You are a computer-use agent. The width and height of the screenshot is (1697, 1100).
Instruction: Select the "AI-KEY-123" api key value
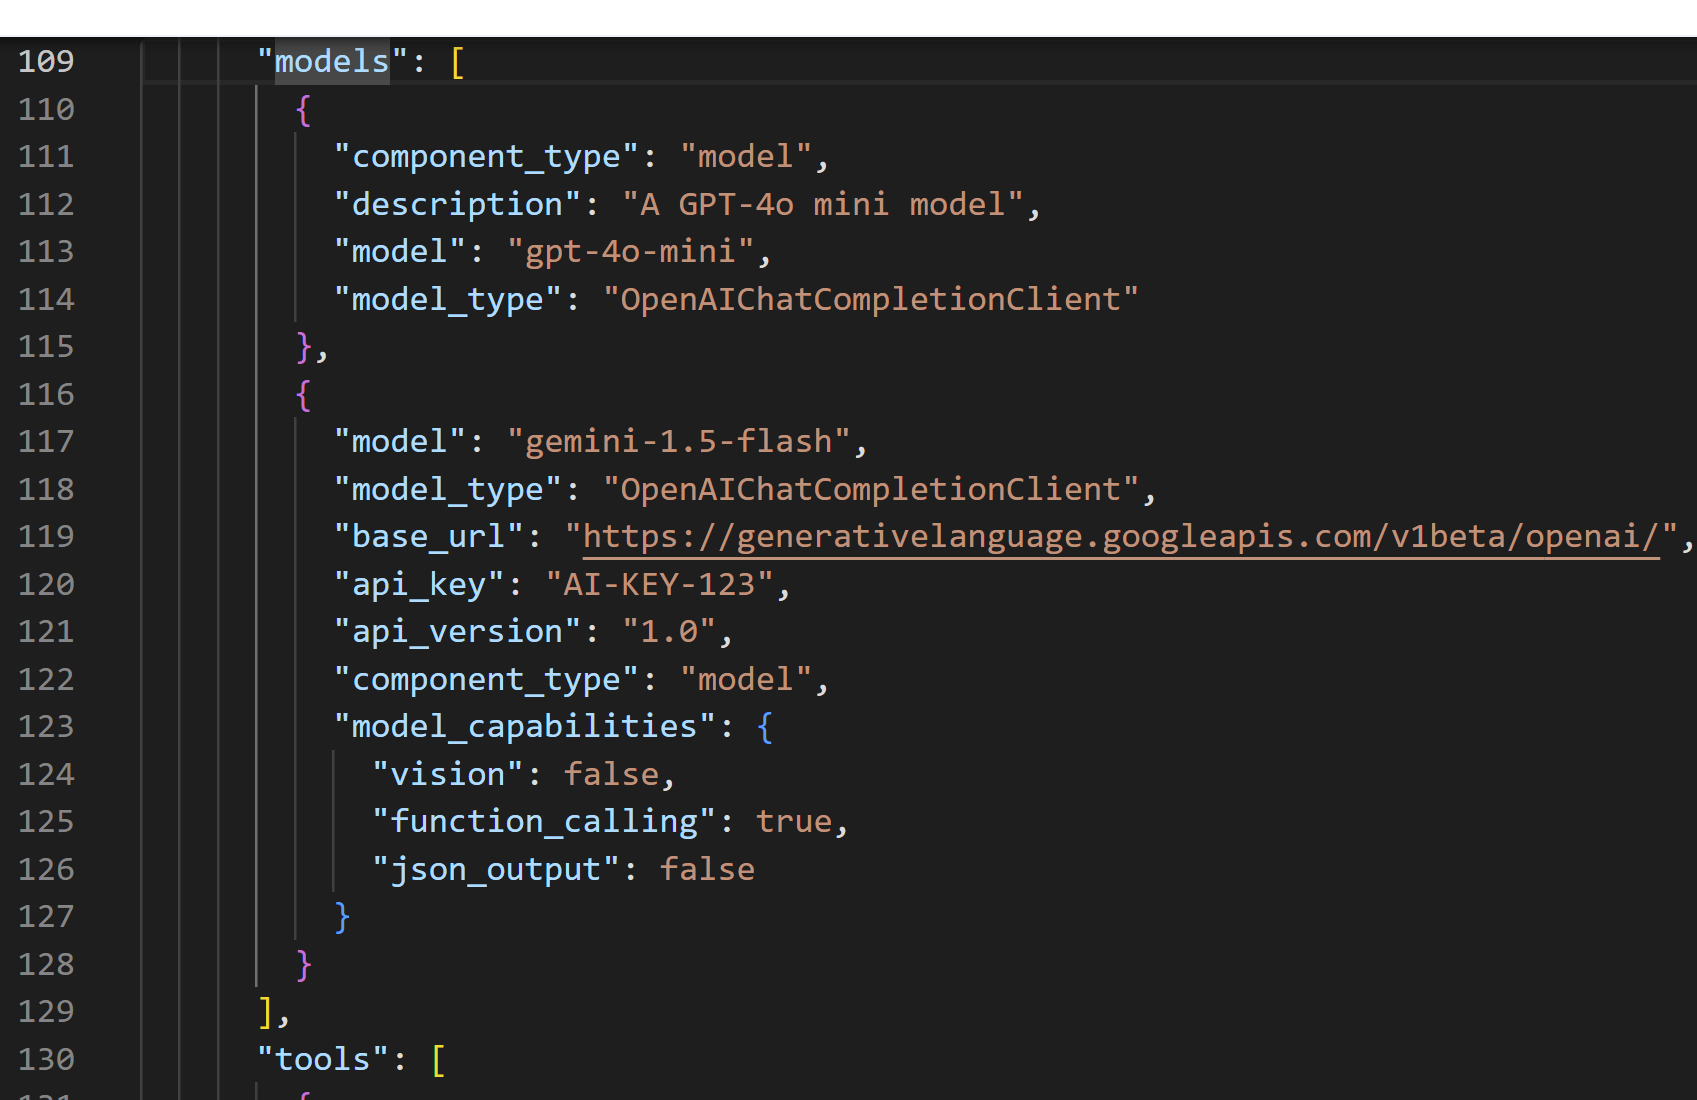click(x=660, y=583)
